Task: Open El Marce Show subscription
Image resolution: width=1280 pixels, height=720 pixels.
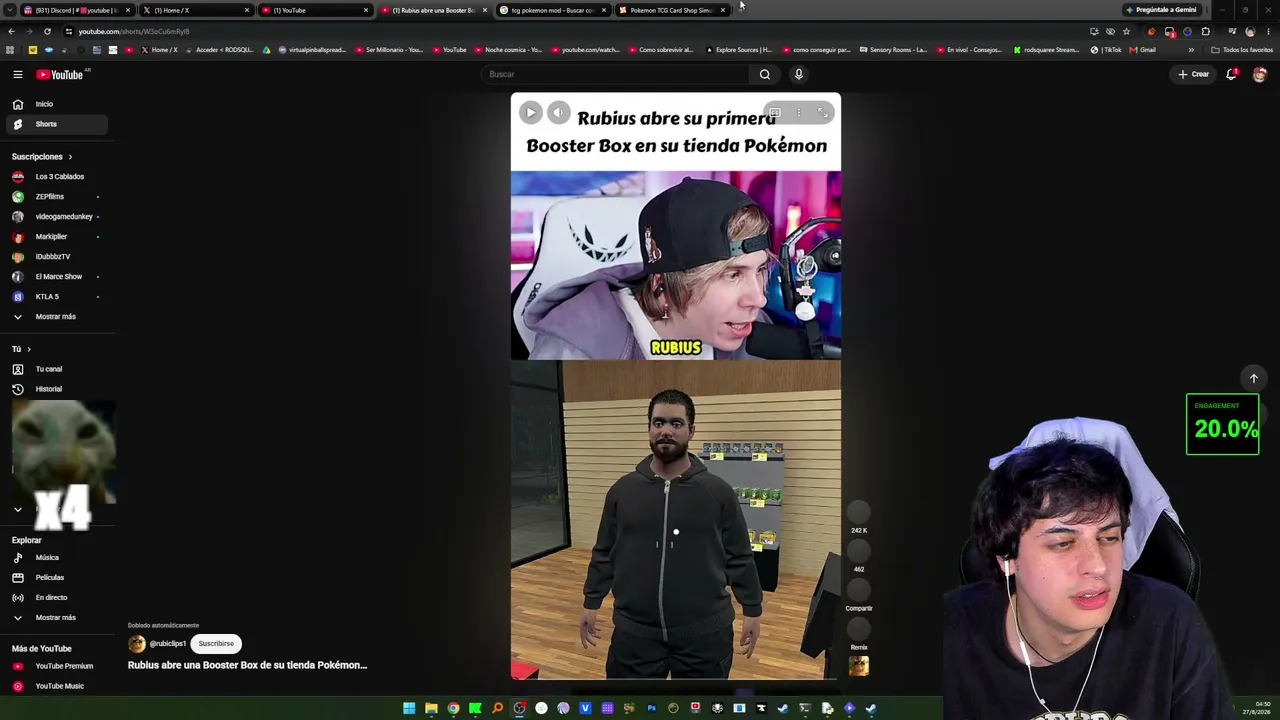Action: 55,277
